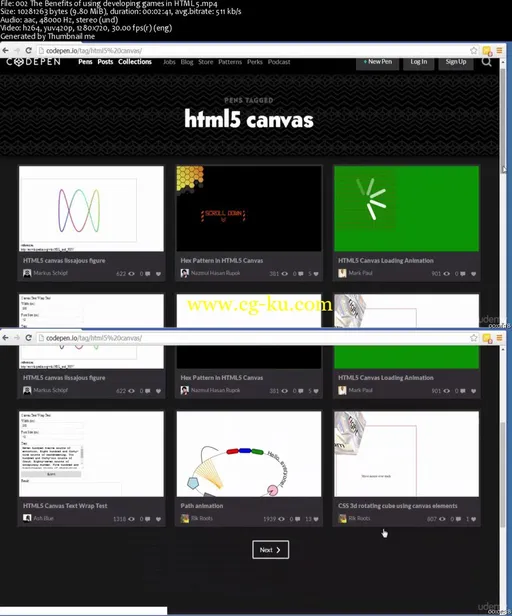Open the CSS 3d rotating cube preview thumbnail

pos(406,454)
